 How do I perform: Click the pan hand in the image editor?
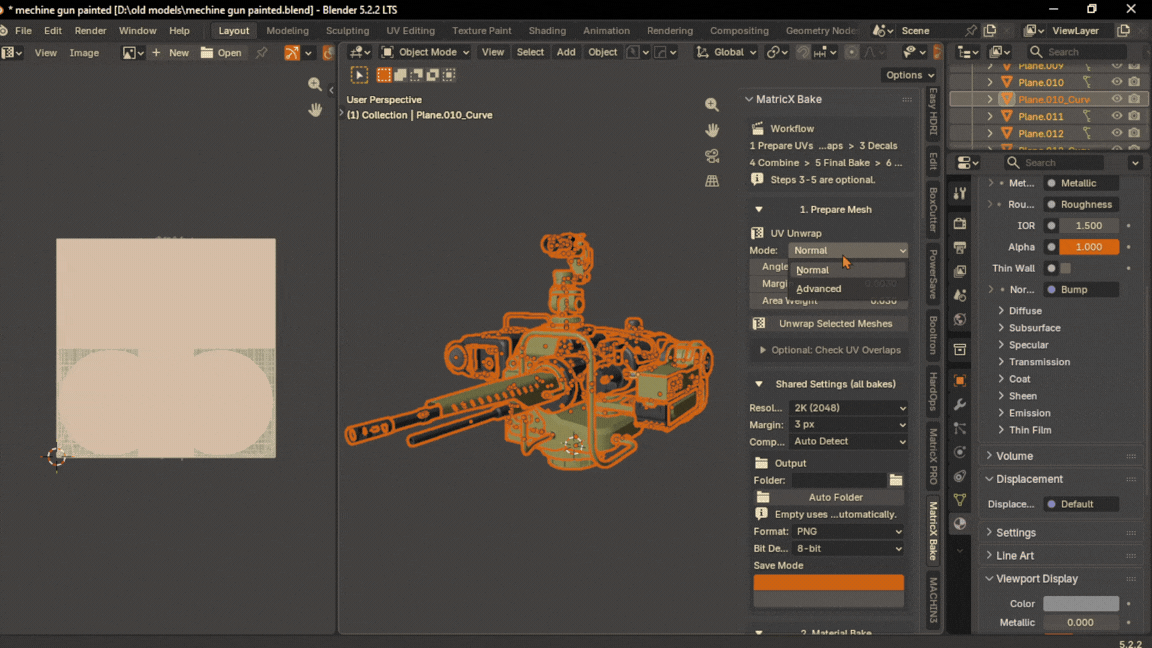click(315, 109)
